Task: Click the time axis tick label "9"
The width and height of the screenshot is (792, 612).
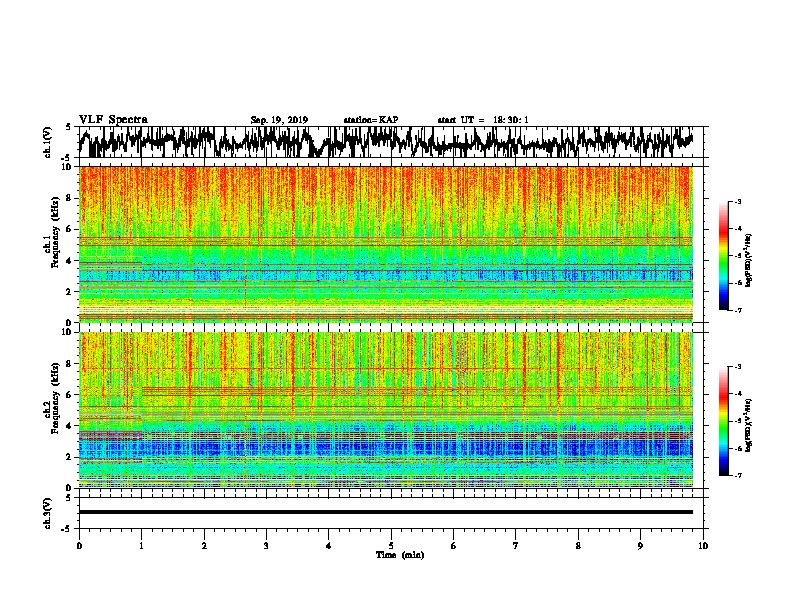Action: pos(640,546)
